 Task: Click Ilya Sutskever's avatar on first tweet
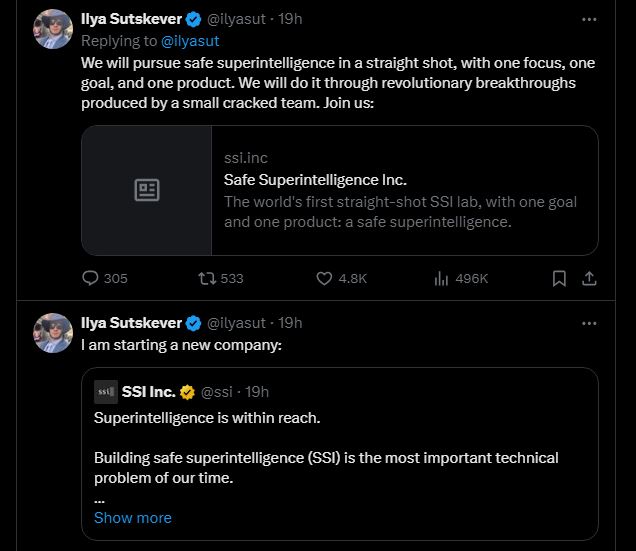(52, 28)
